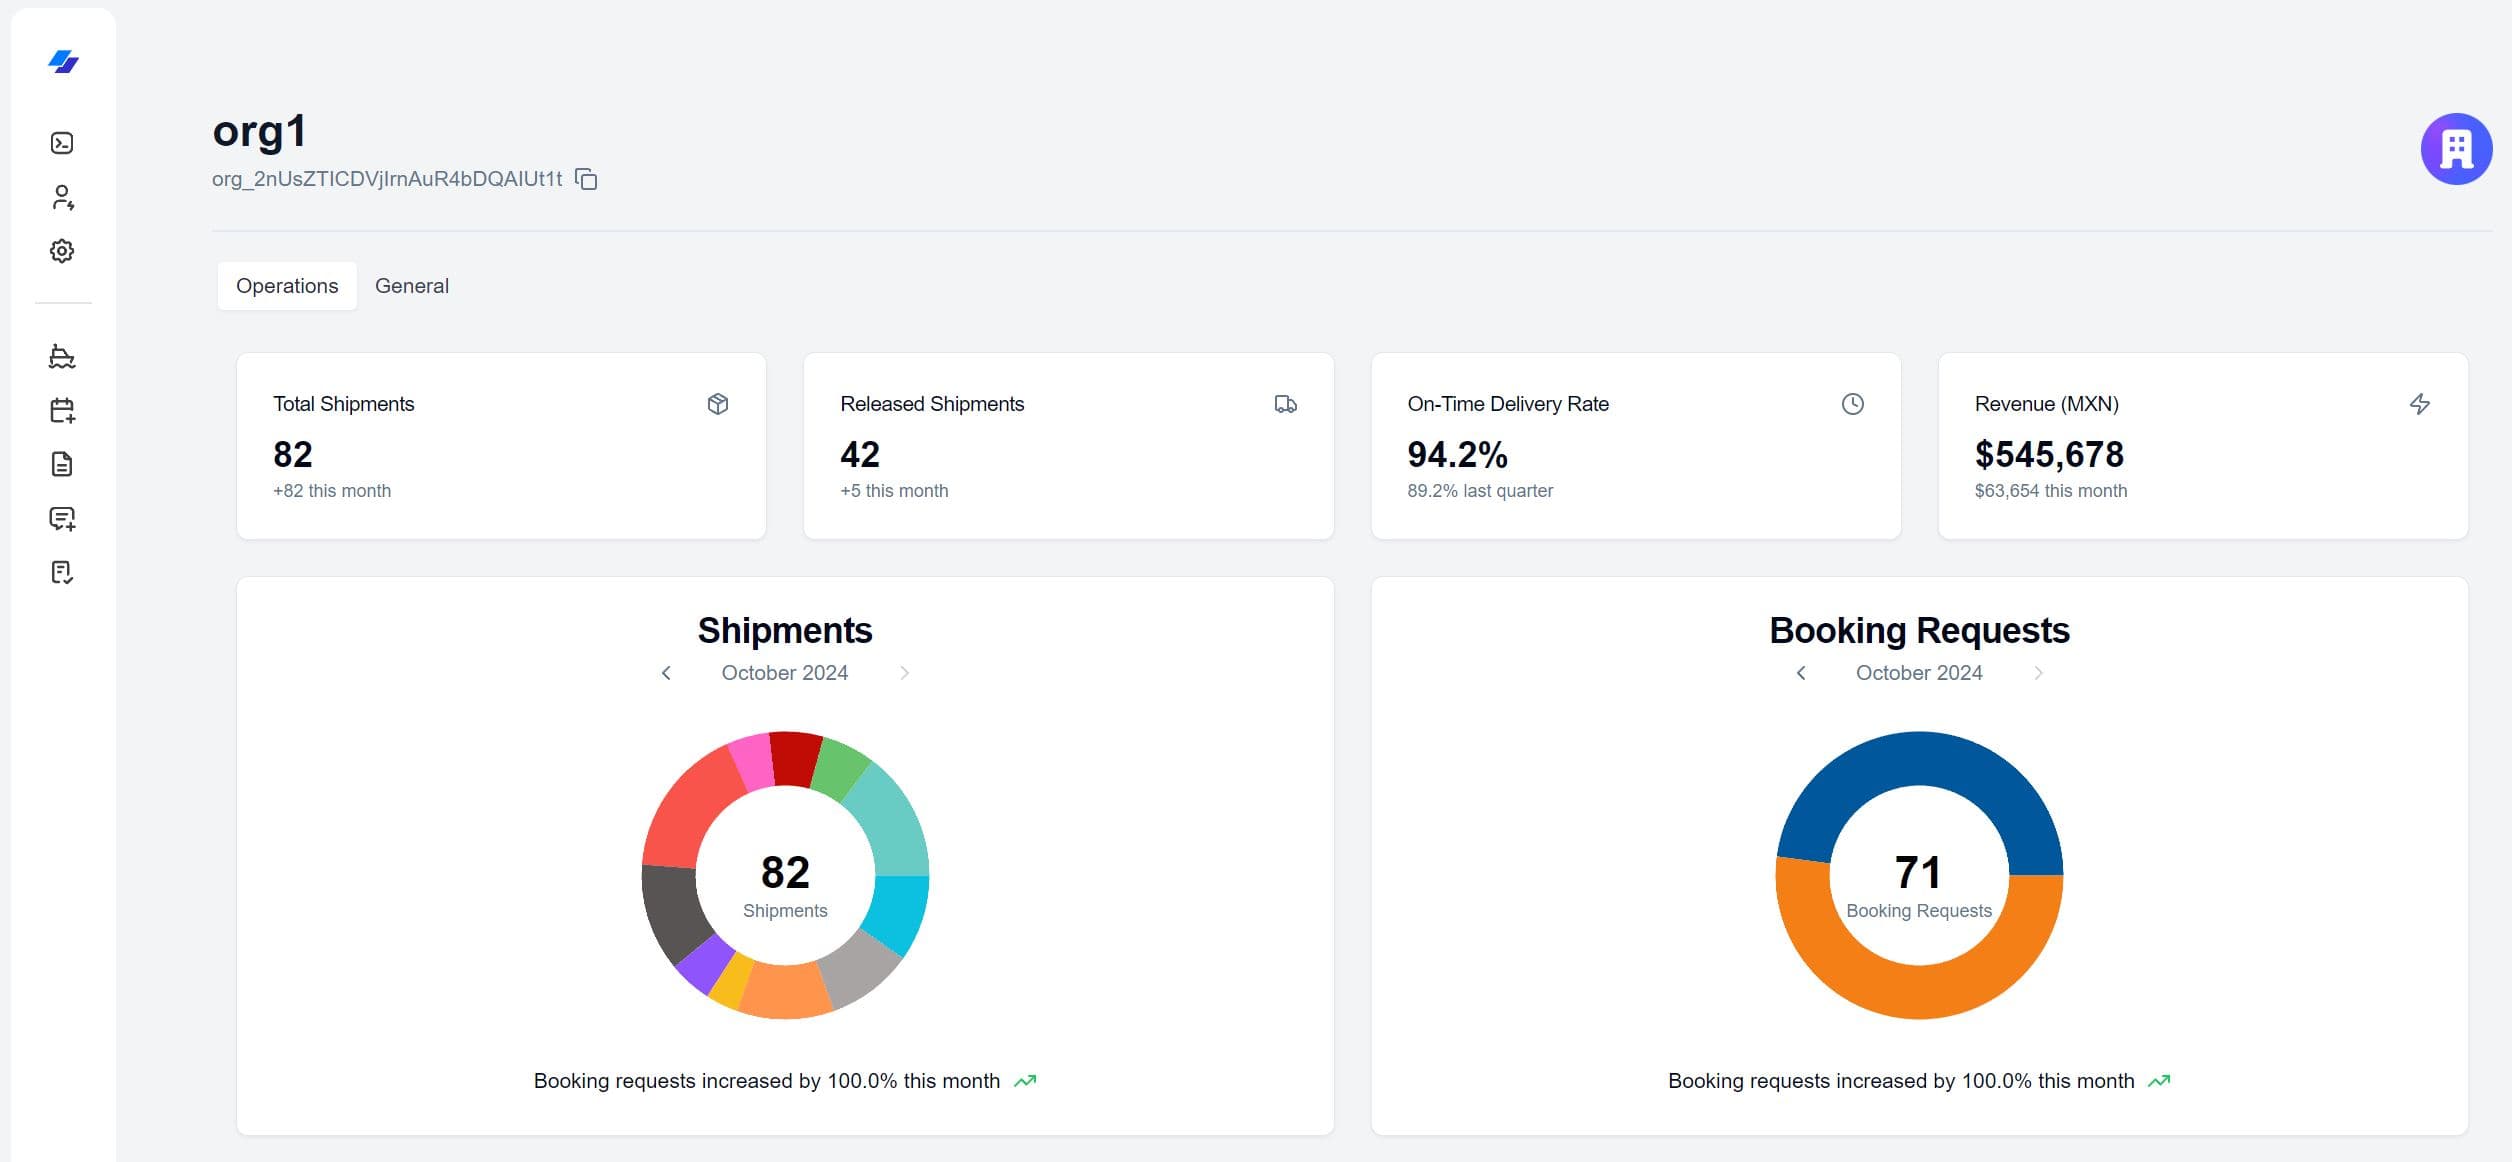Select the Operations tab
The image size is (2512, 1162).
click(x=286, y=285)
